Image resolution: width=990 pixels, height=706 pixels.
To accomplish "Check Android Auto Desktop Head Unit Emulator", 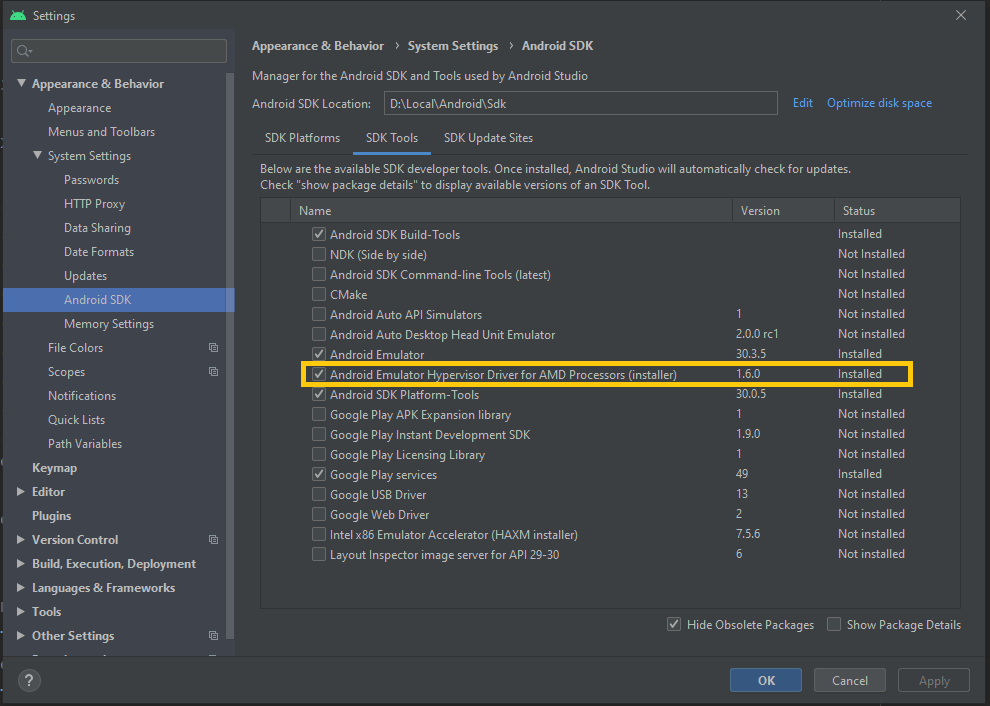I will coord(319,335).
